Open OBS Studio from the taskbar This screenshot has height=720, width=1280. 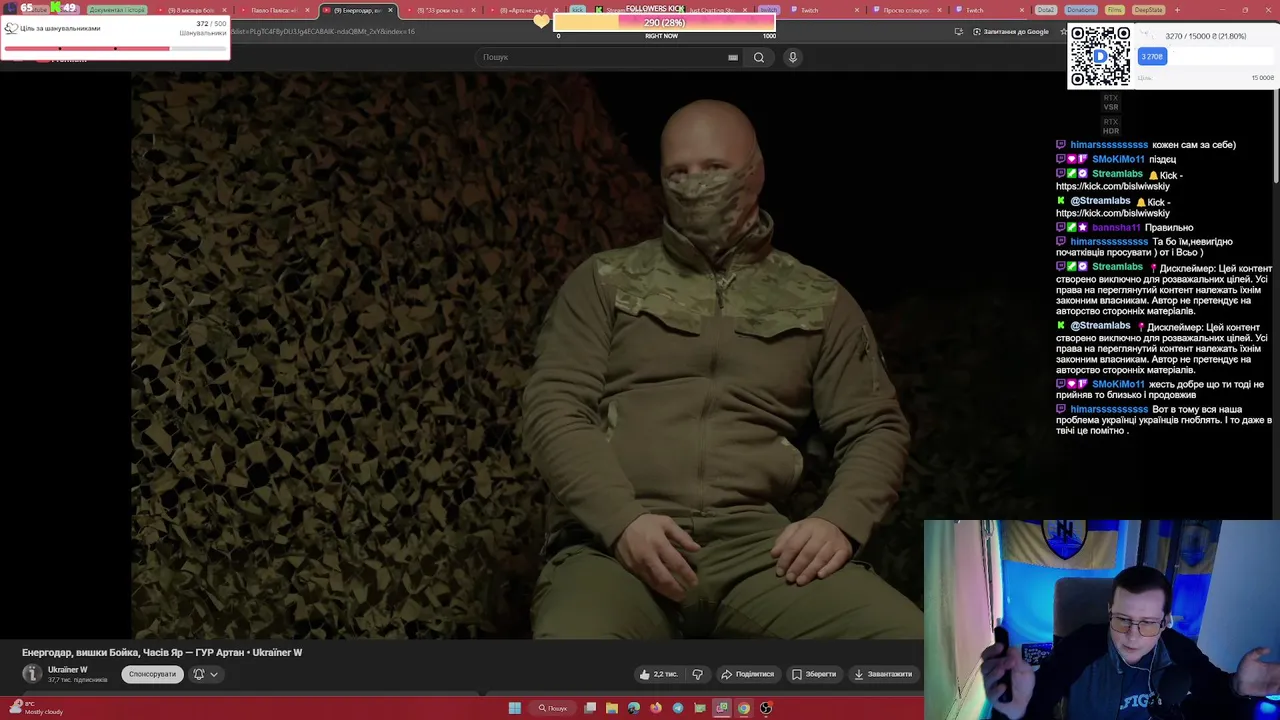click(766, 708)
